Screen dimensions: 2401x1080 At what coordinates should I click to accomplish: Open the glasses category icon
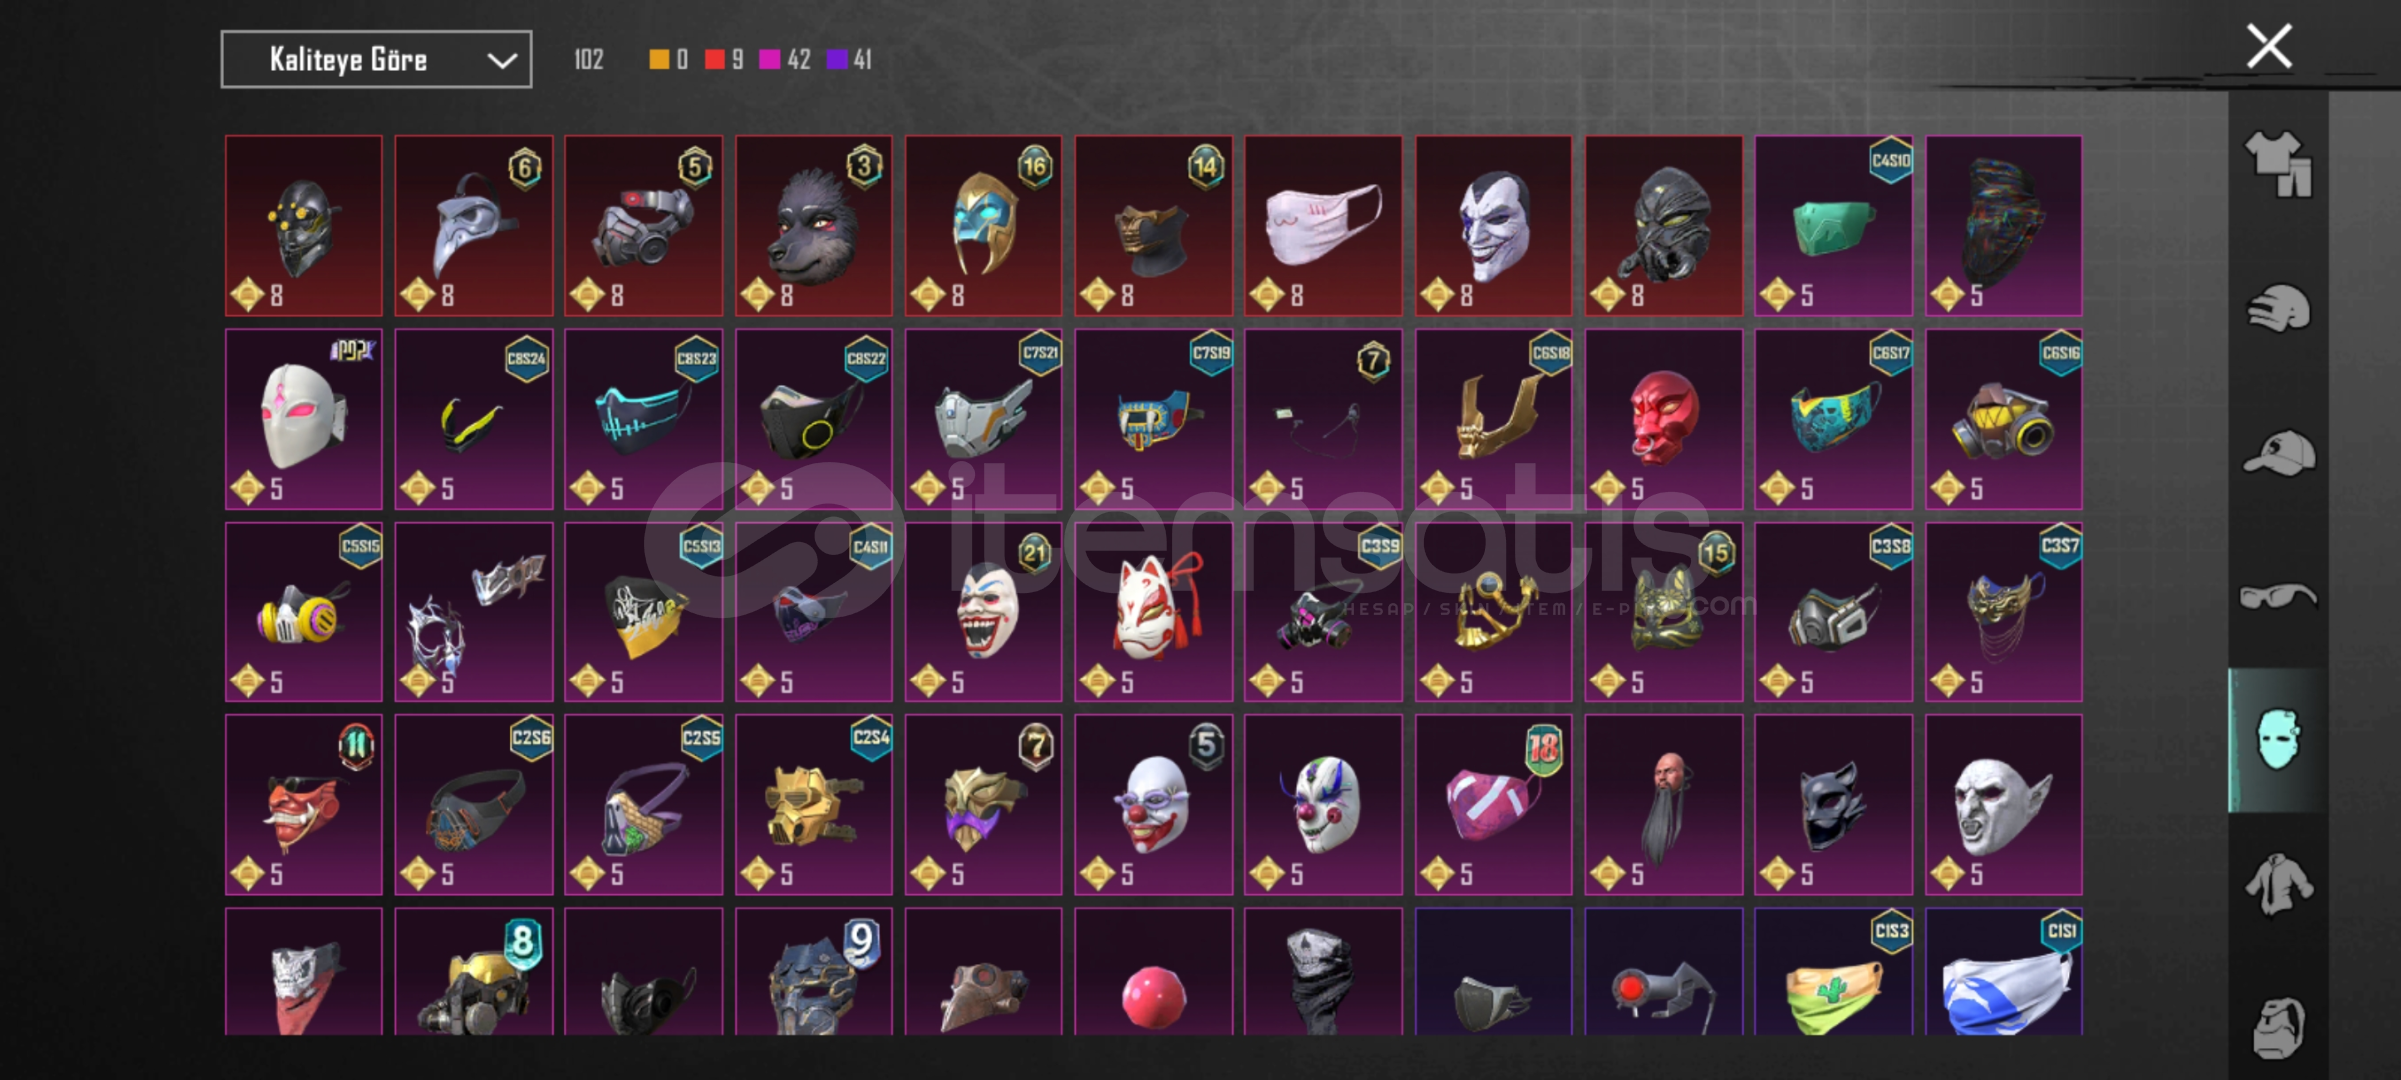2278,596
